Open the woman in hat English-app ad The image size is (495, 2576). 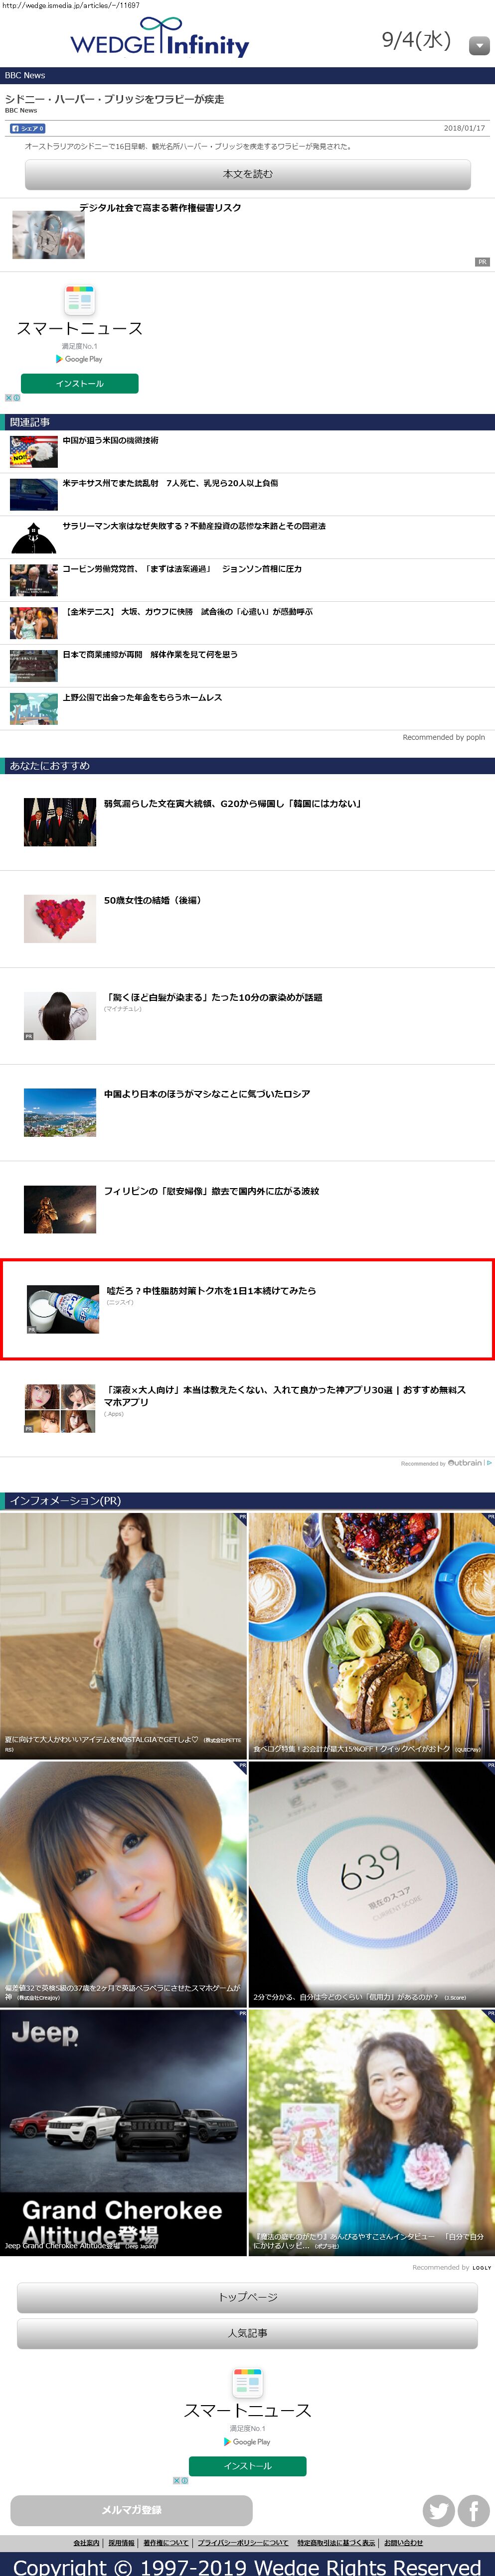(x=123, y=1884)
